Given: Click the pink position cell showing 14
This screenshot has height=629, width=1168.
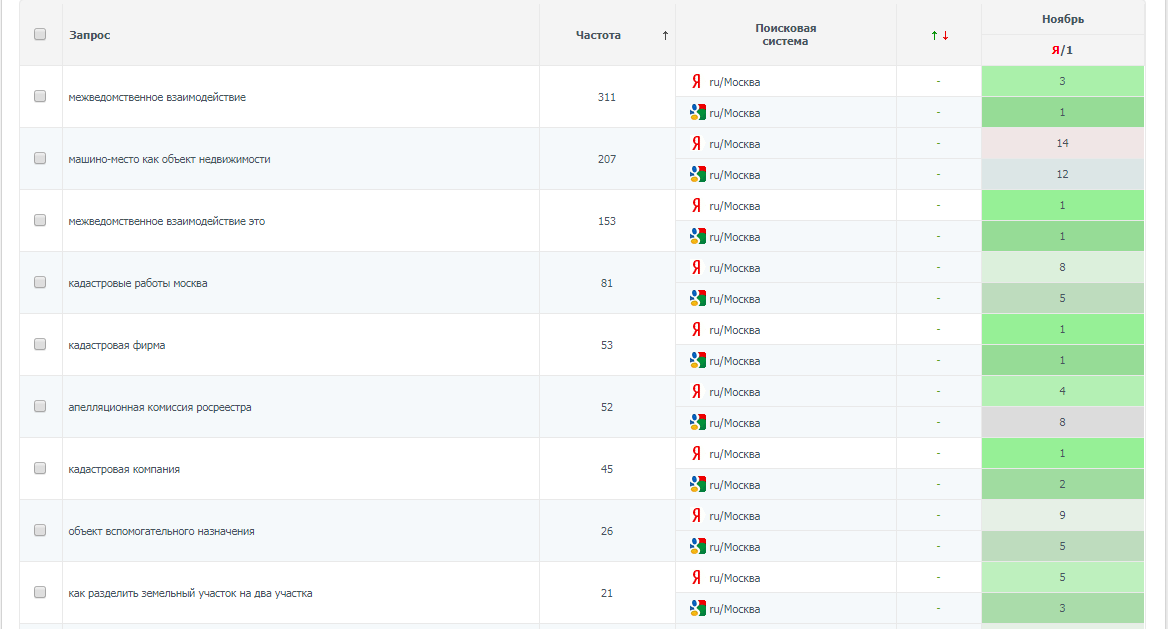Looking at the screenshot, I should 1062,143.
